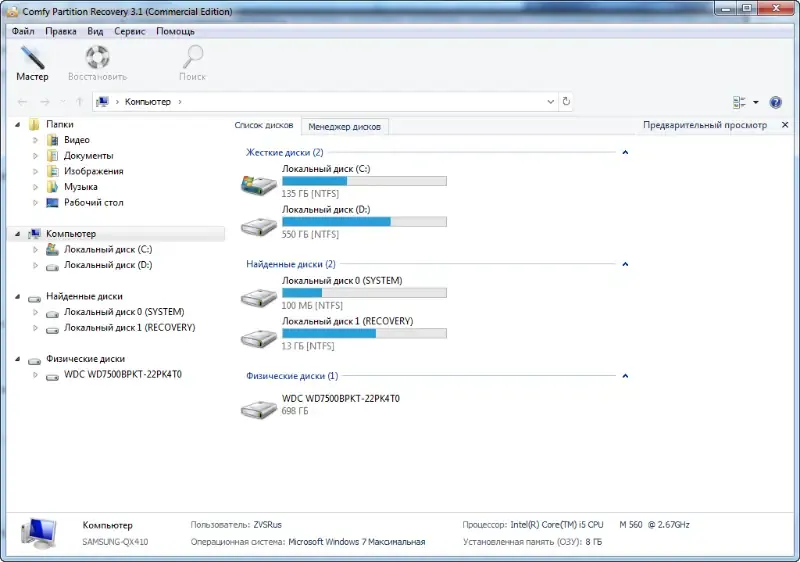Click the Физические диски tree icon
Viewport: 800px width, 562px height.
tap(34, 360)
